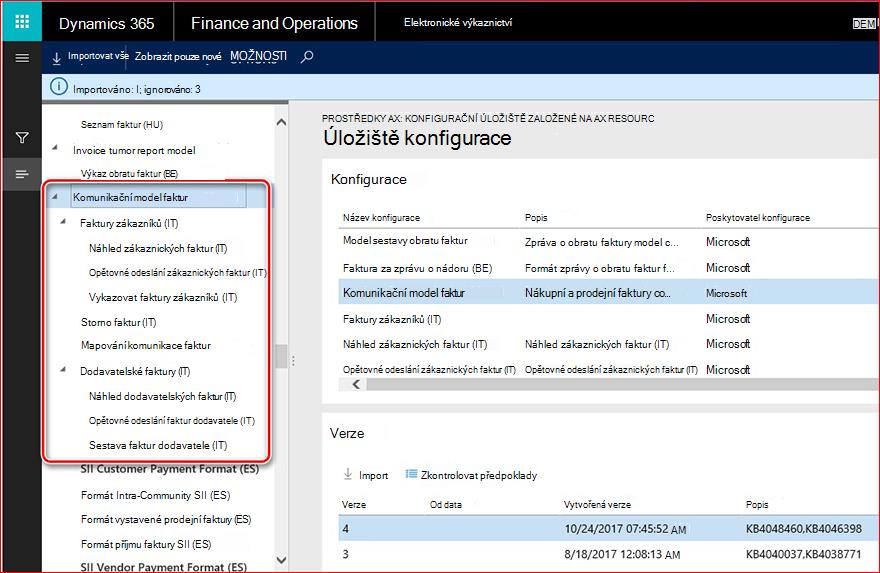The image size is (880, 573).
Task: Collapse Faktury zákazníků (IT) node
Action: click(x=63, y=222)
